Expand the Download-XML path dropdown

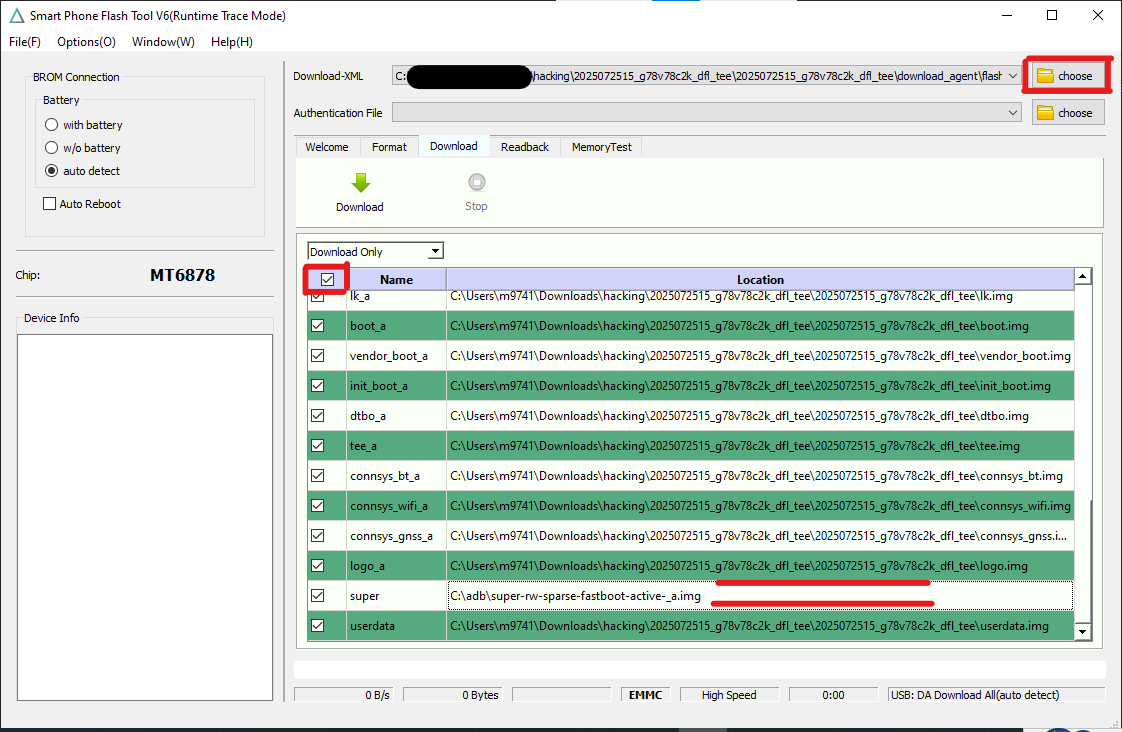point(1014,76)
